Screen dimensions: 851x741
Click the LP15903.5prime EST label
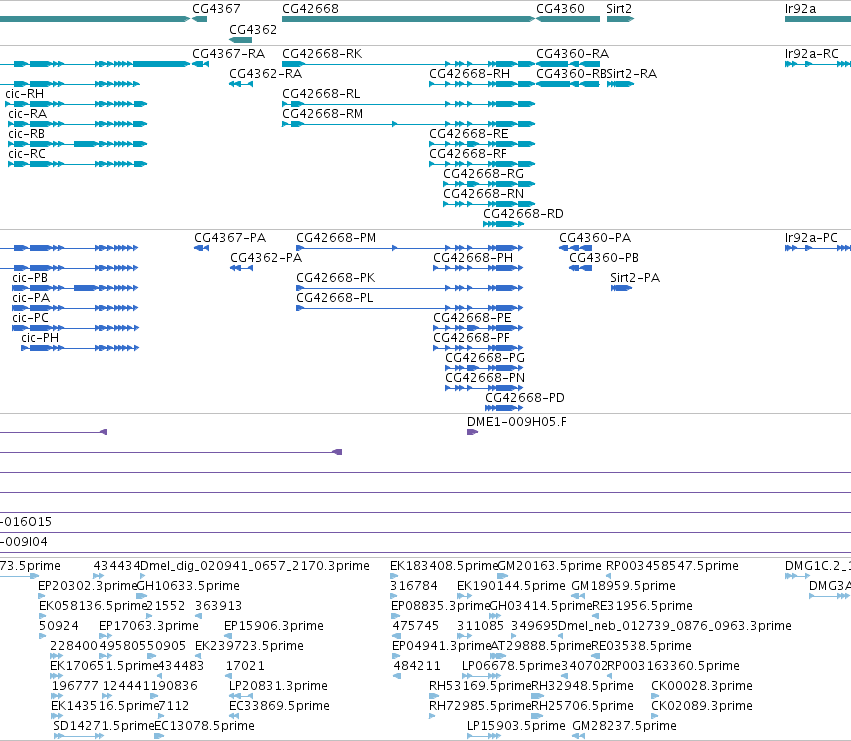coord(516,726)
